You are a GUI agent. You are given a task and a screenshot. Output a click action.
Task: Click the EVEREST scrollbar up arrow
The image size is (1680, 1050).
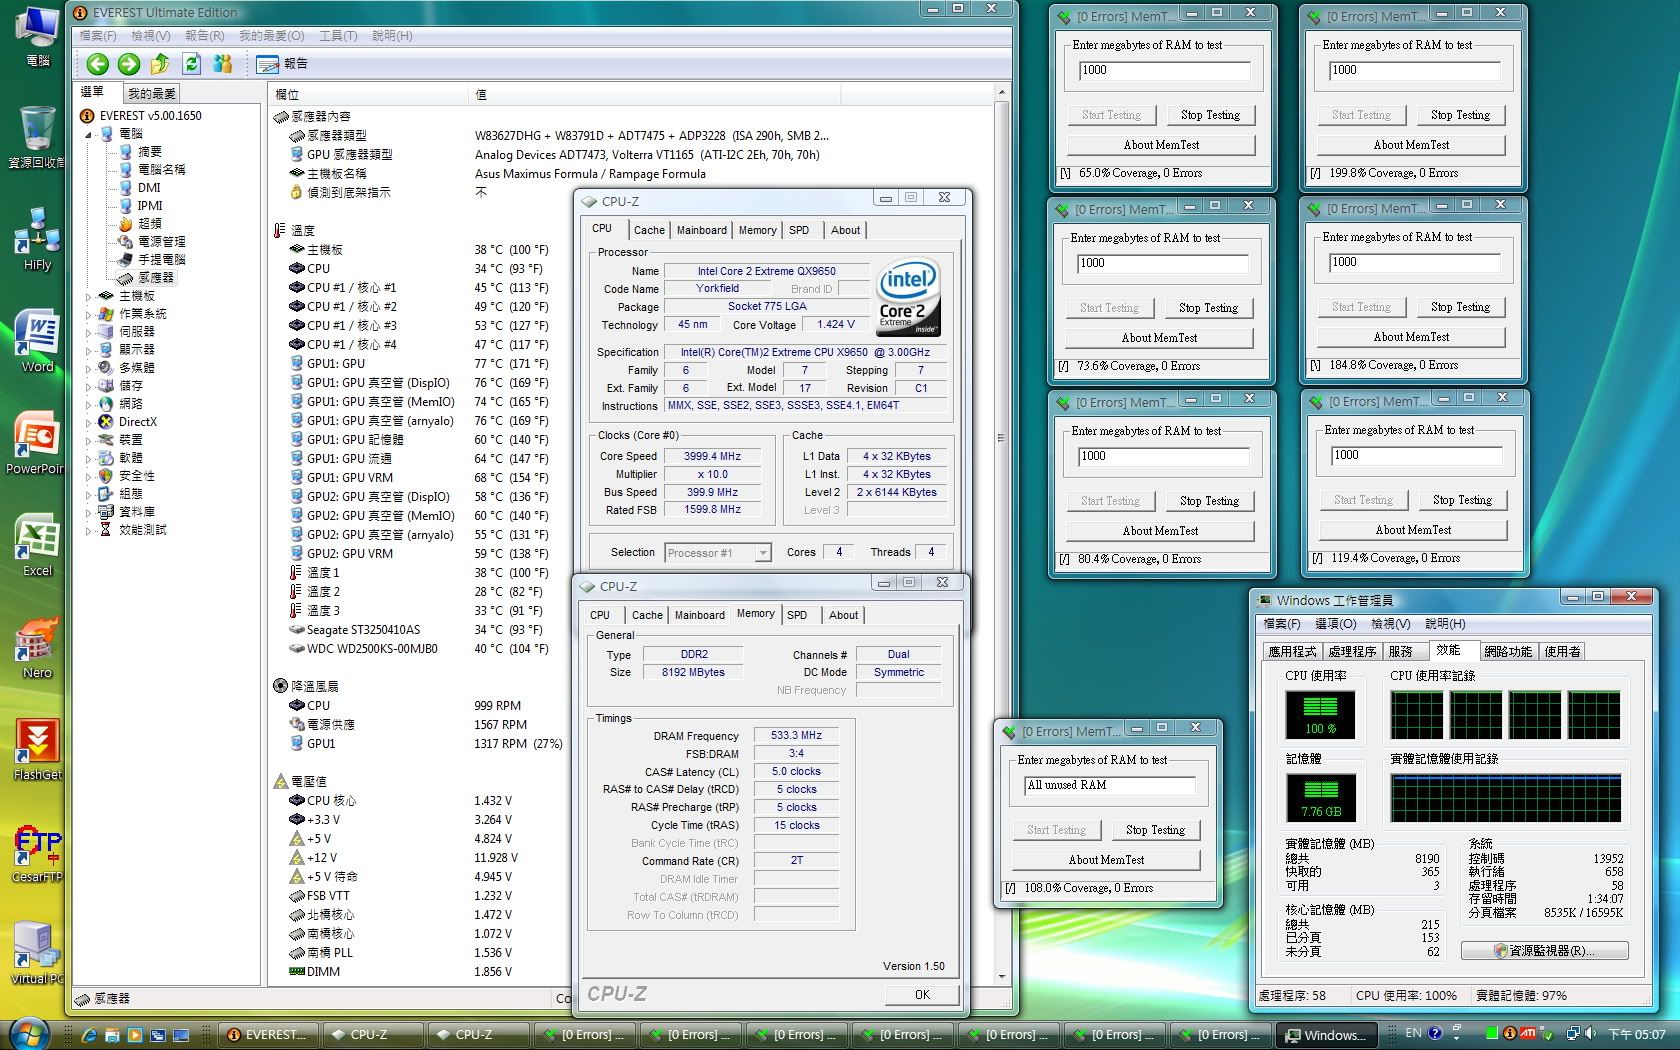[x=1001, y=92]
